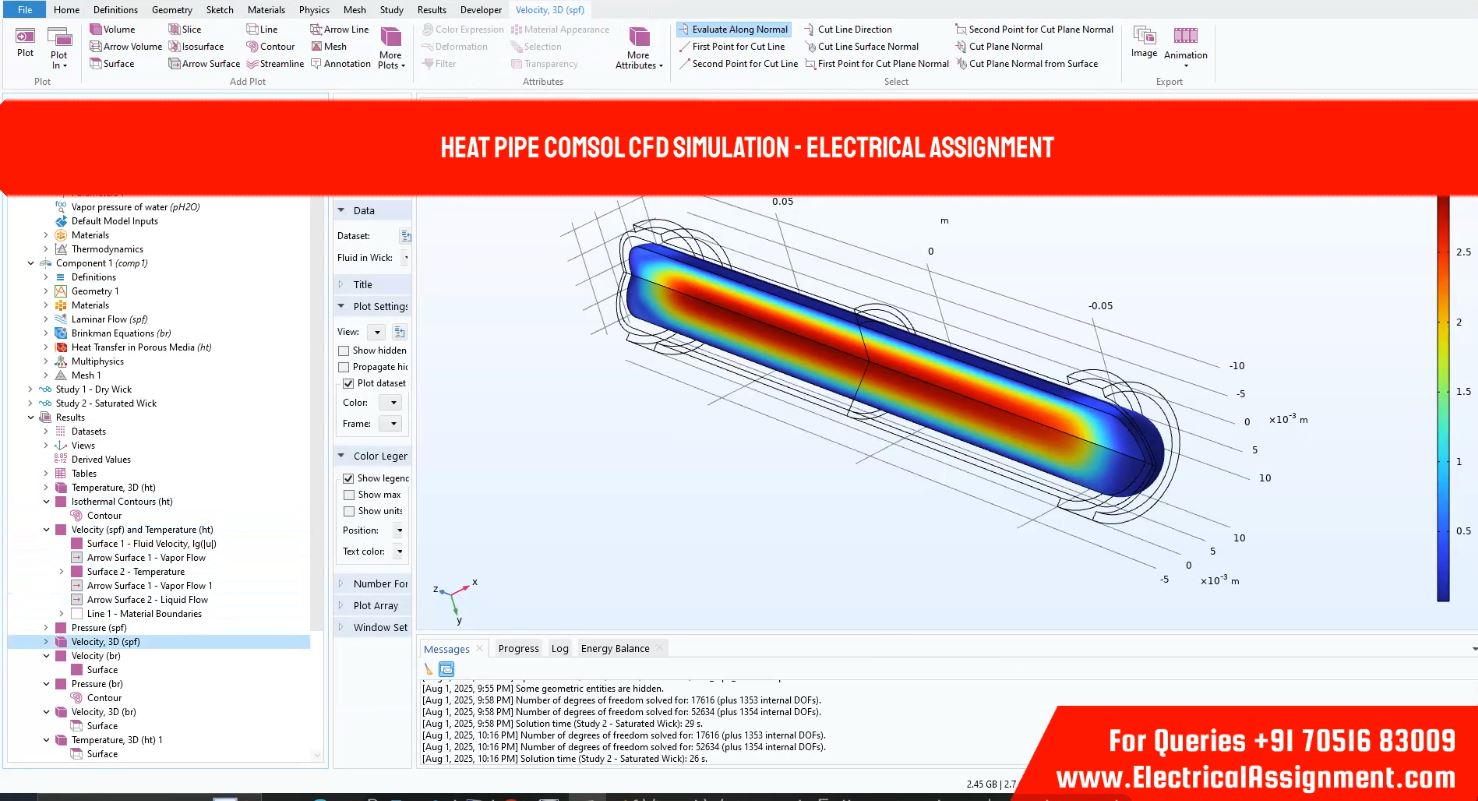Add an Annotation from the ribbon
The width and height of the screenshot is (1478, 801).
(x=316, y=64)
